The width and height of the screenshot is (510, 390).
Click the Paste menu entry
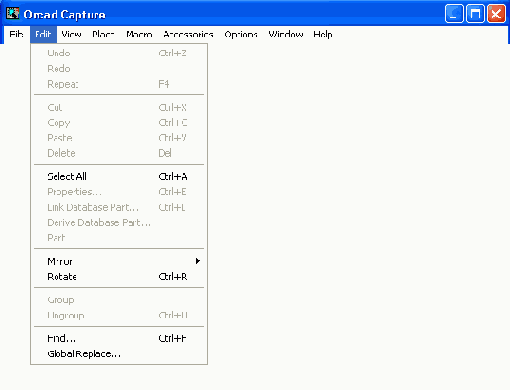tap(119, 138)
